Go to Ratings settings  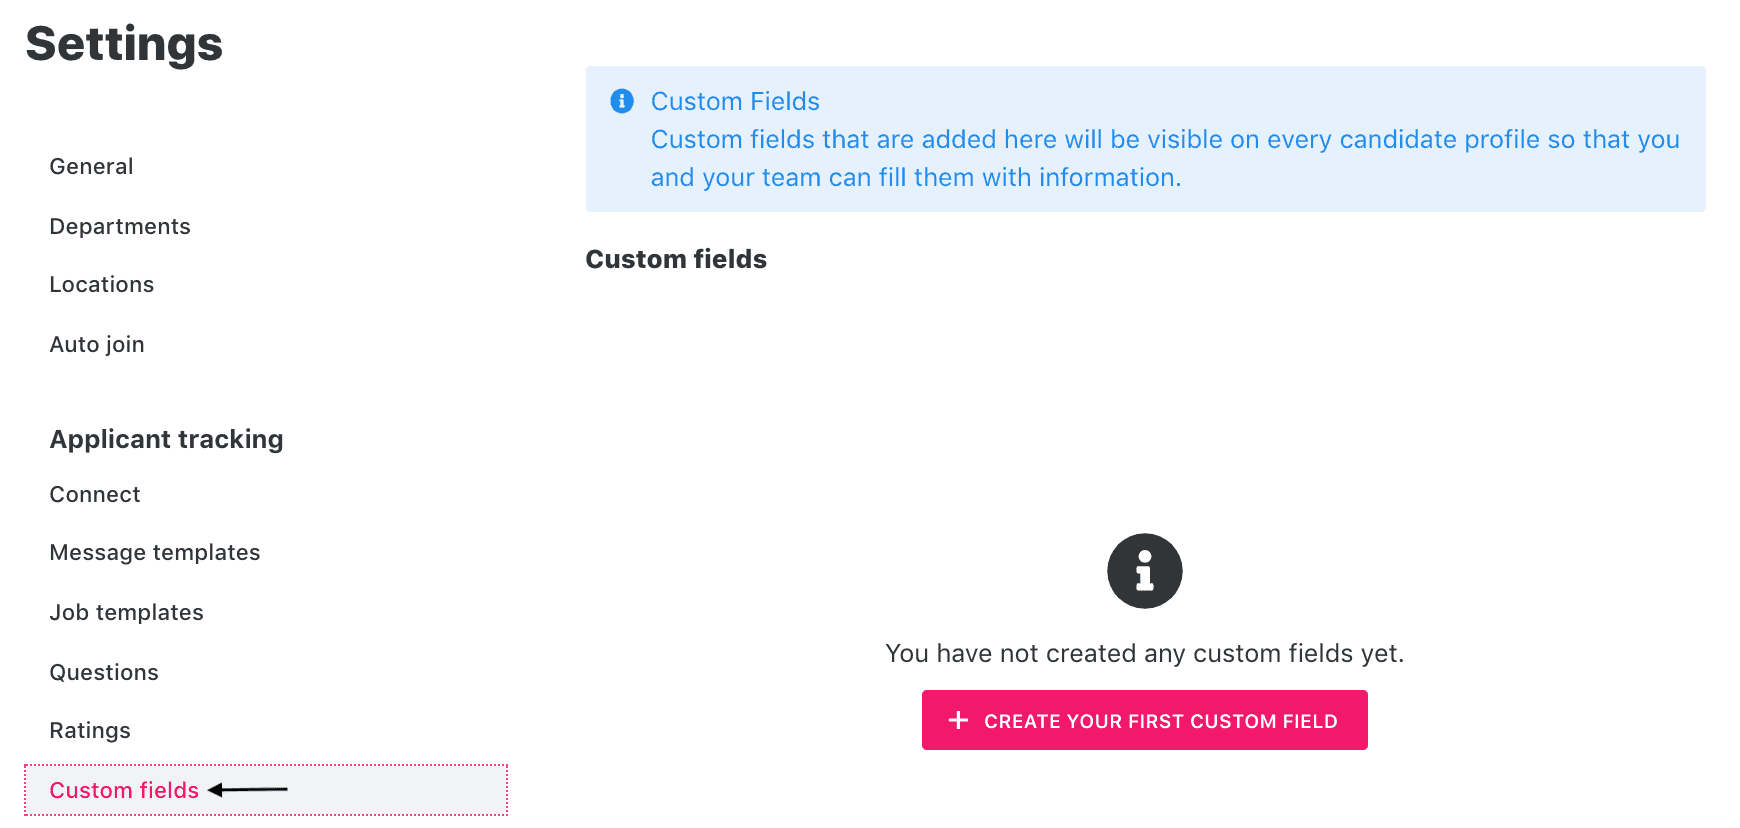(90, 730)
